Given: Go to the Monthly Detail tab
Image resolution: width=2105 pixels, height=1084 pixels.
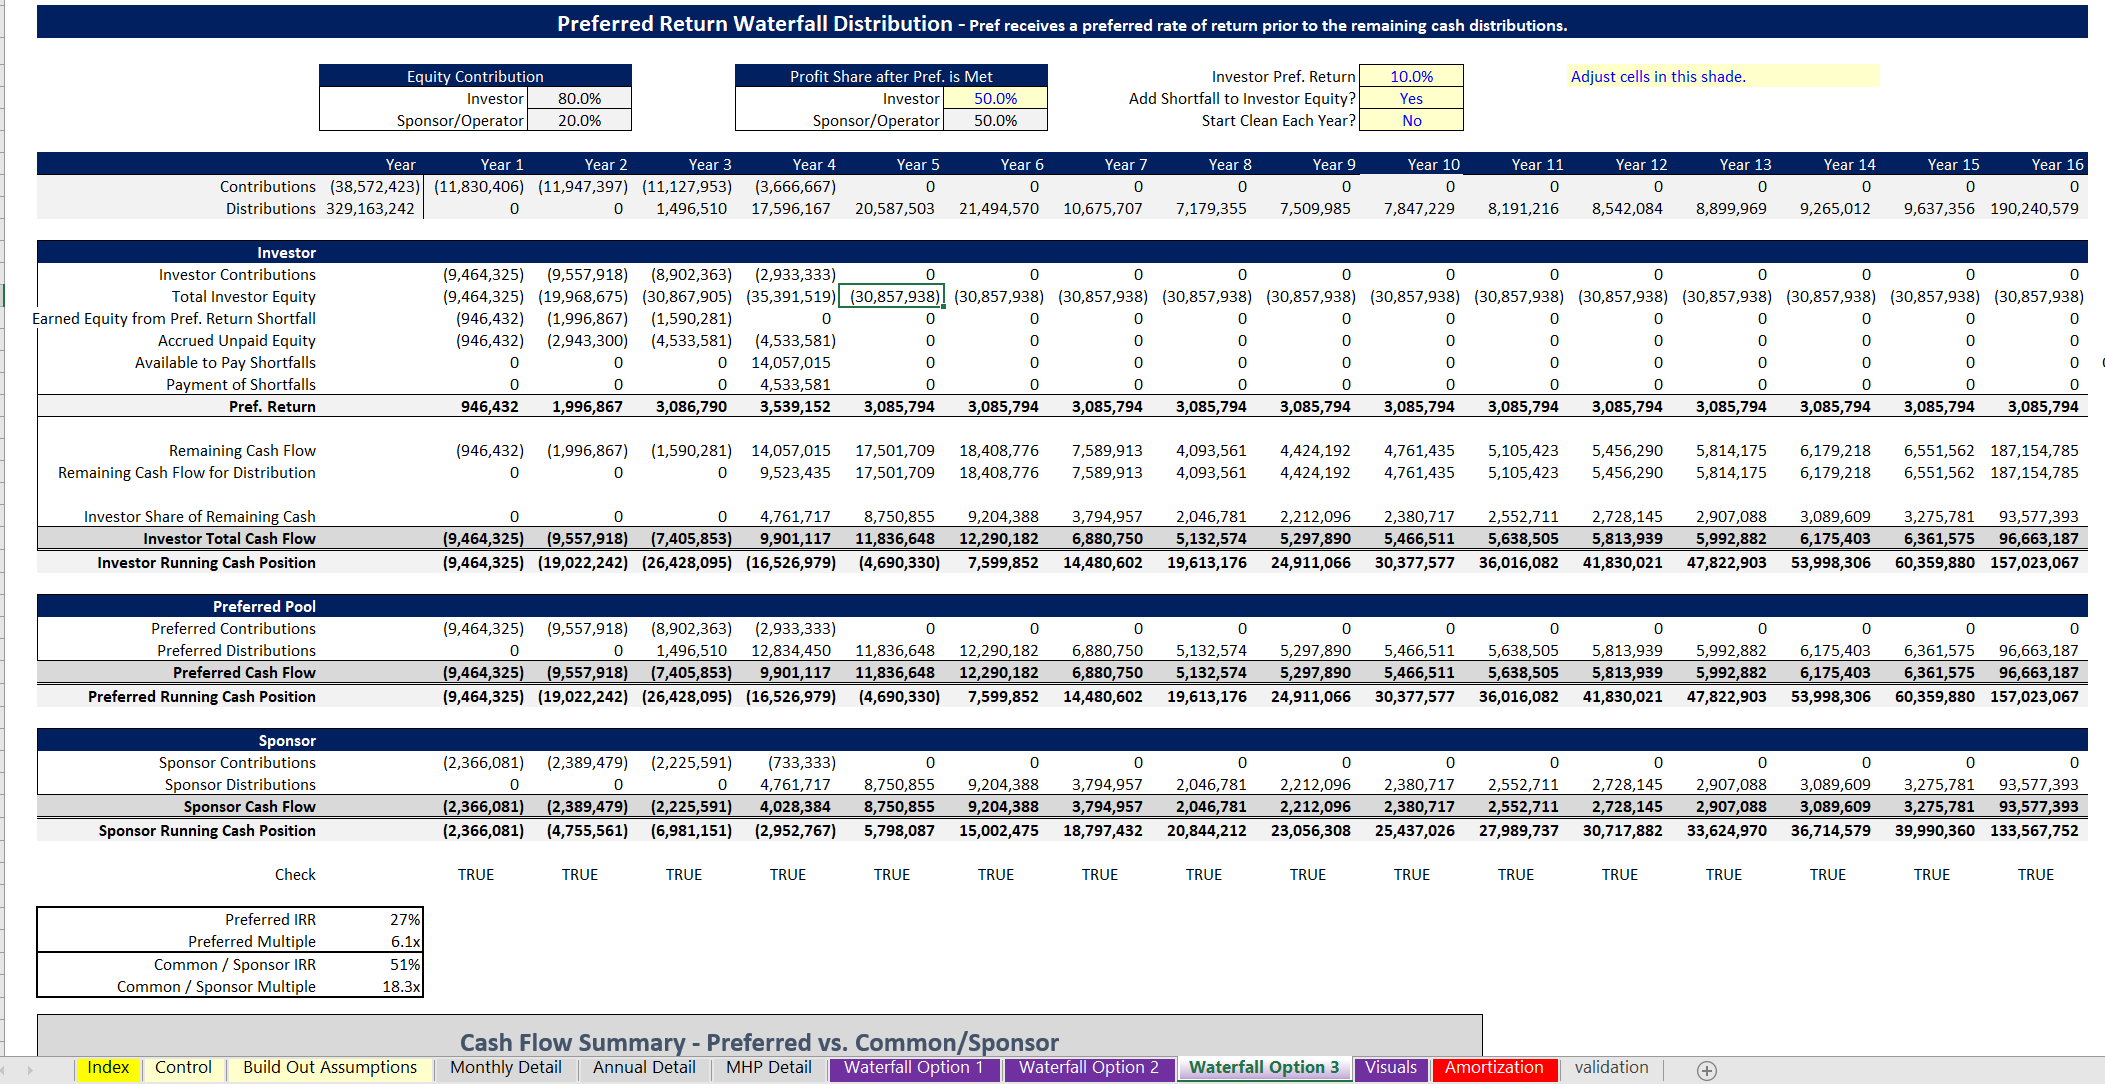Looking at the screenshot, I should coord(505,1068).
